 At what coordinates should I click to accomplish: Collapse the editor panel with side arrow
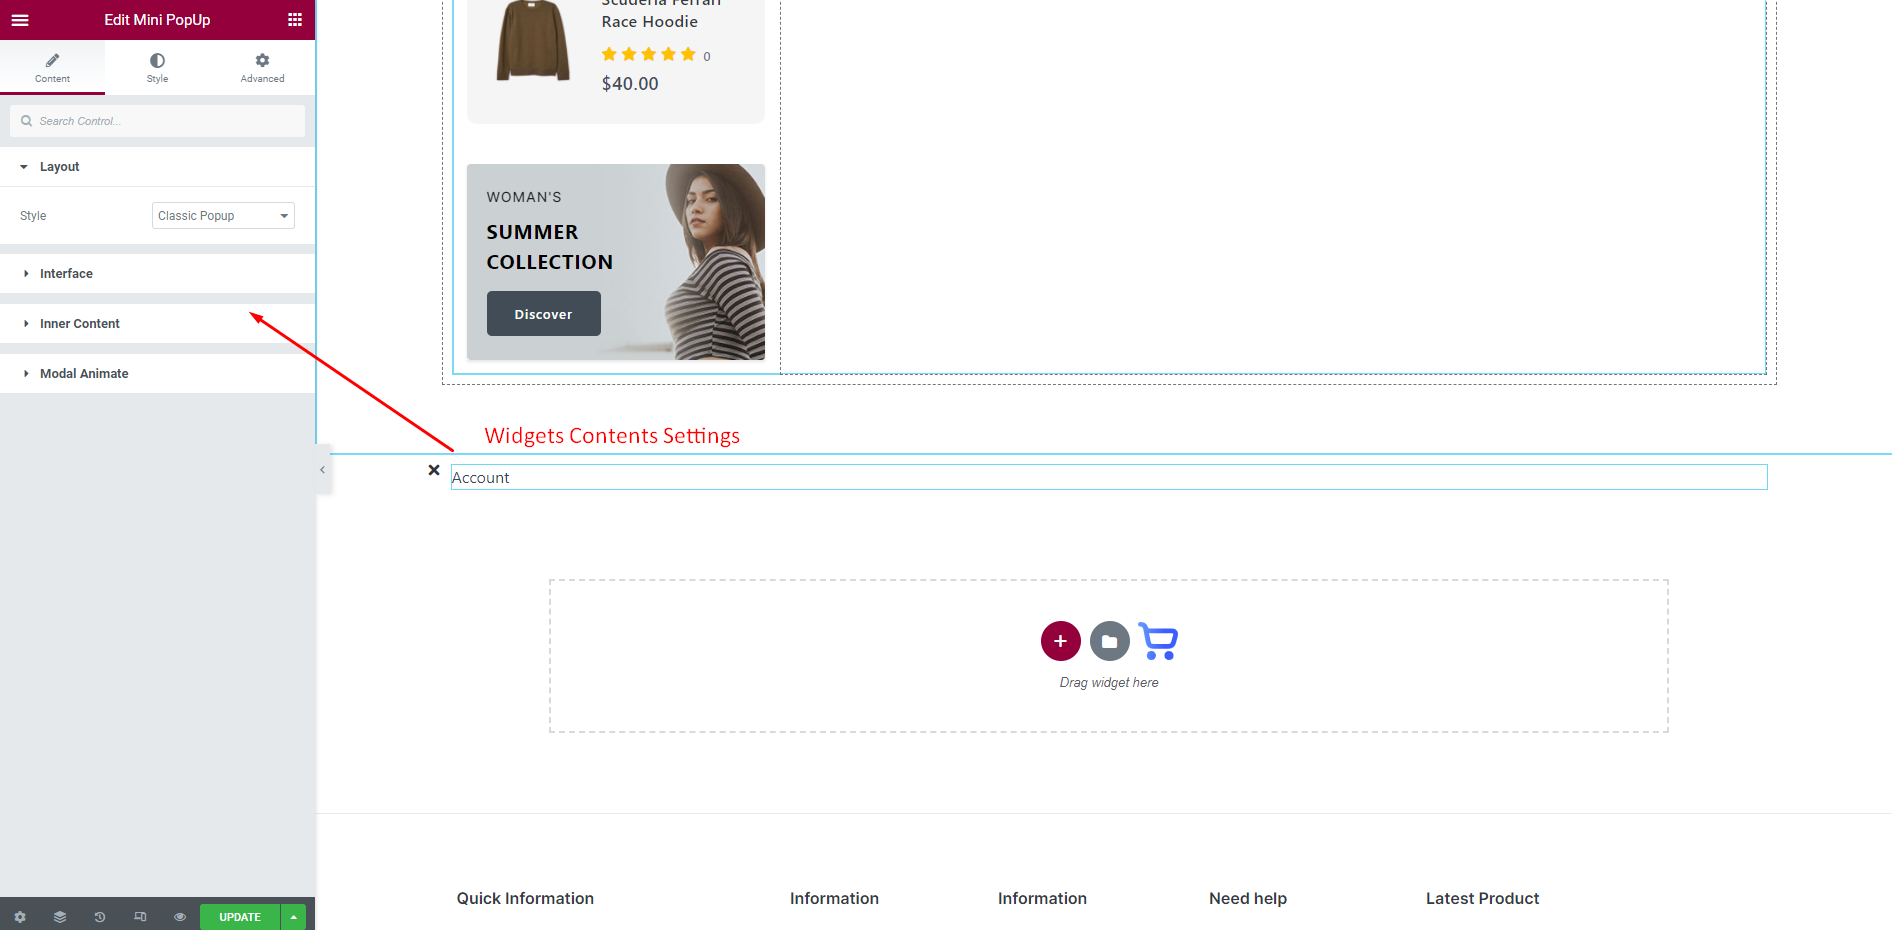(322, 470)
